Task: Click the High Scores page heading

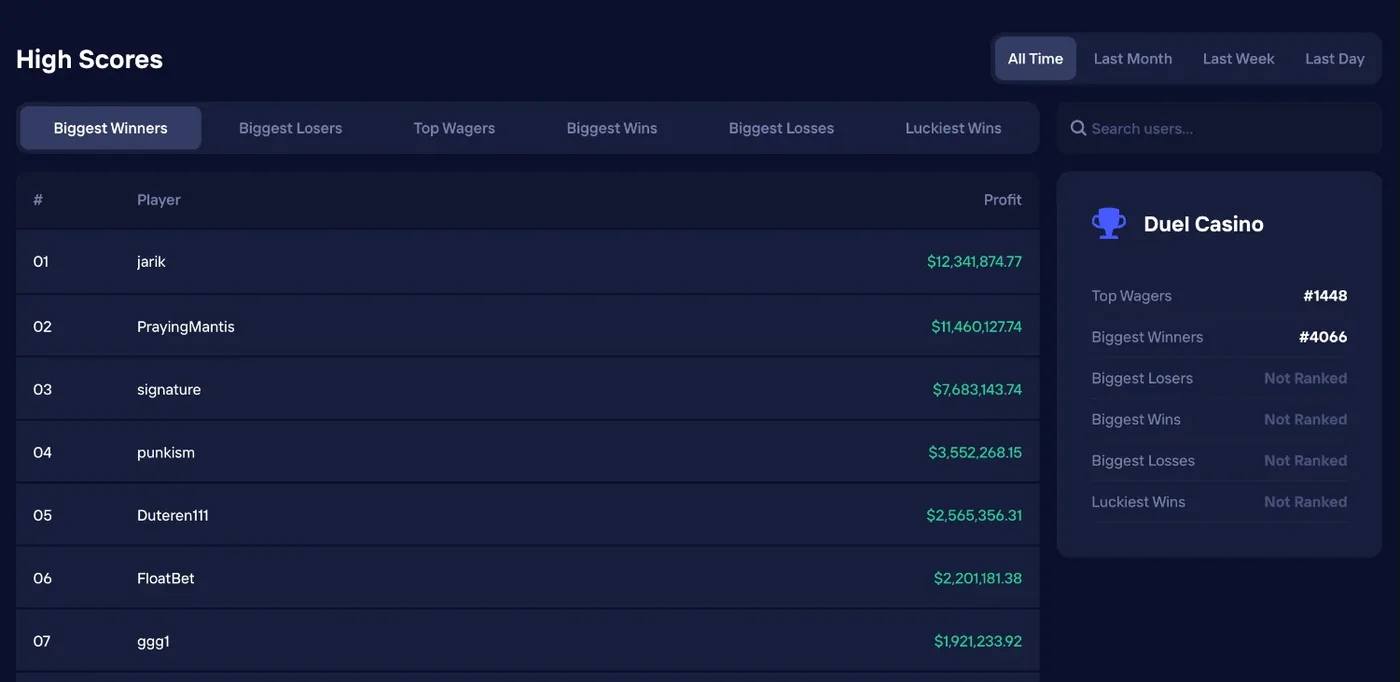Action: [89, 59]
